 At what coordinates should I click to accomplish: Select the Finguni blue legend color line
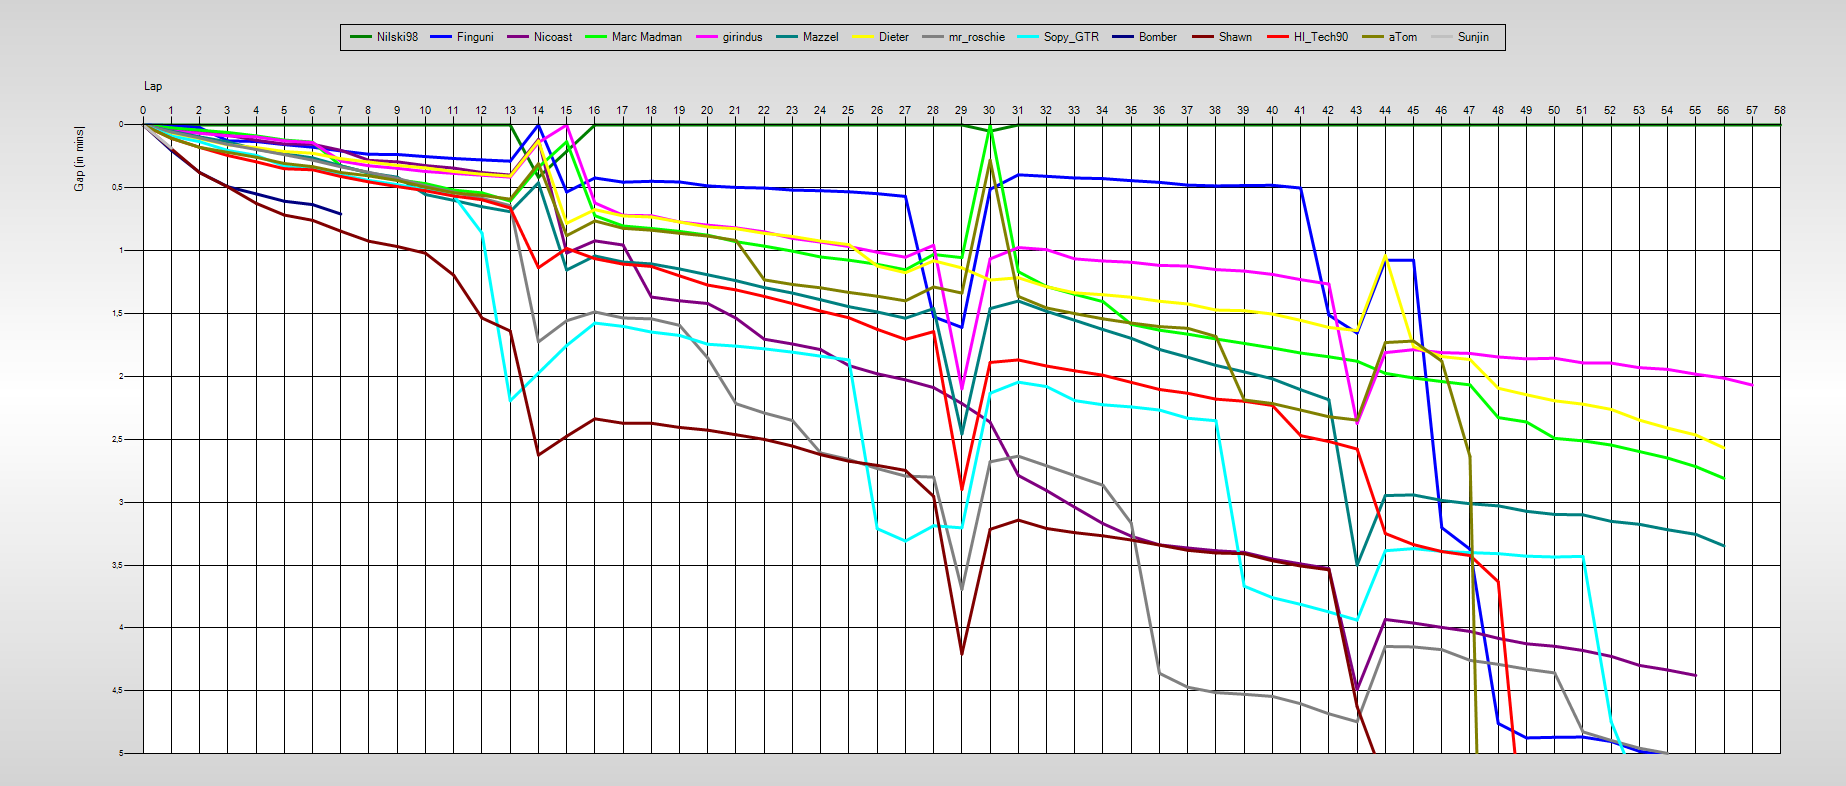pyautogui.click(x=441, y=37)
